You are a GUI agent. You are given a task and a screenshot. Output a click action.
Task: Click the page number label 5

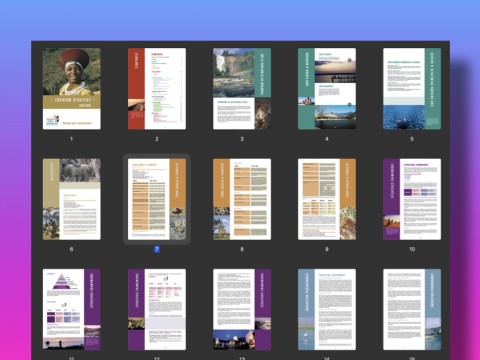coord(412,139)
